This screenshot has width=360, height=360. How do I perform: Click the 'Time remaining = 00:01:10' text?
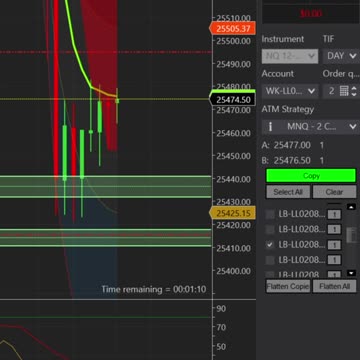154,289
